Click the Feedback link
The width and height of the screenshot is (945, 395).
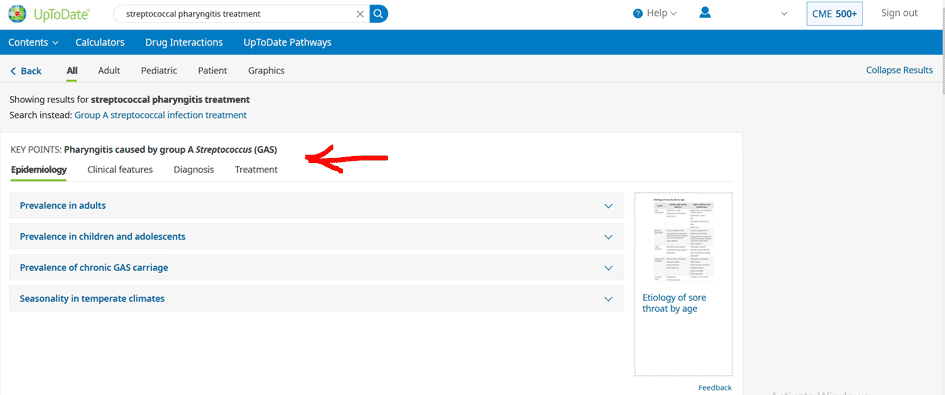click(x=715, y=387)
